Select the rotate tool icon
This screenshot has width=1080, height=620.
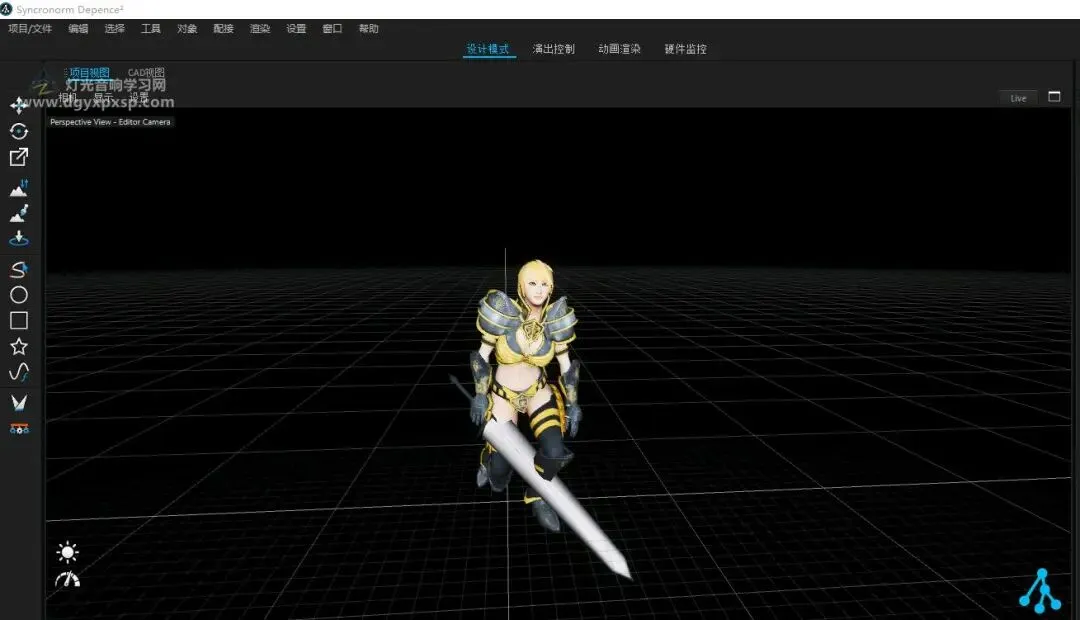point(19,131)
